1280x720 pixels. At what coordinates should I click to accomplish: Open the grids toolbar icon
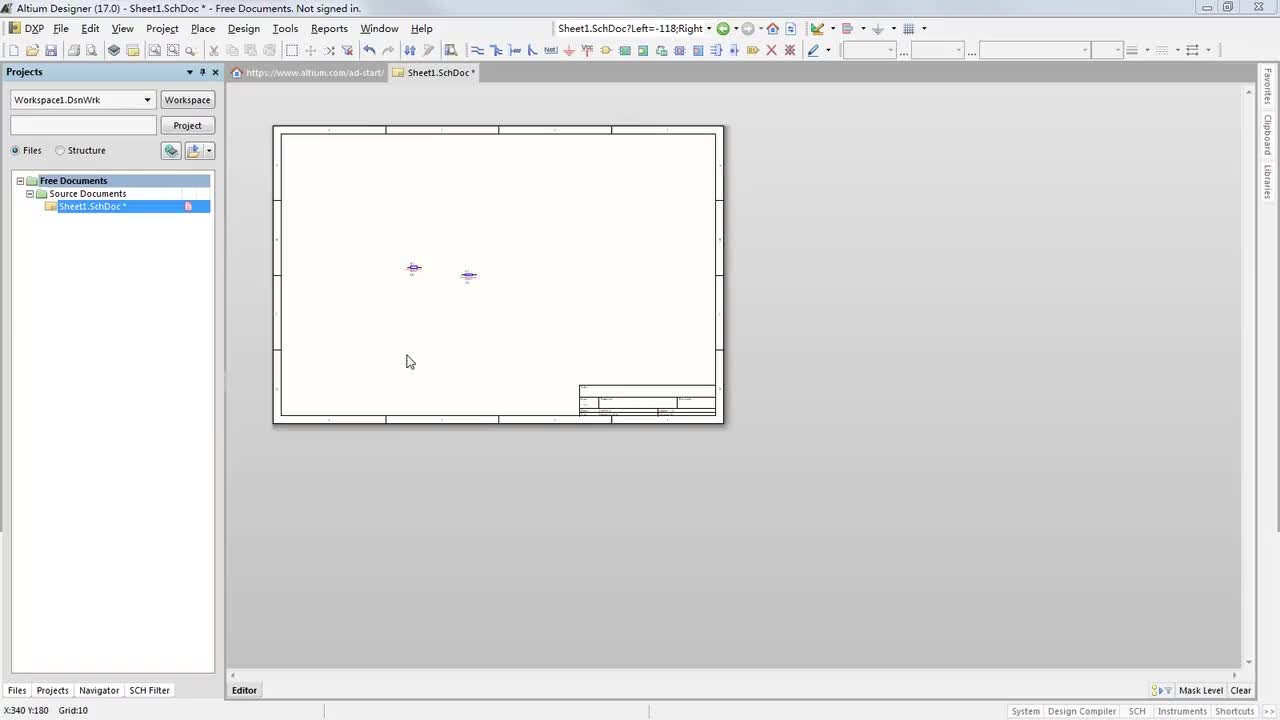pyautogui.click(x=909, y=28)
